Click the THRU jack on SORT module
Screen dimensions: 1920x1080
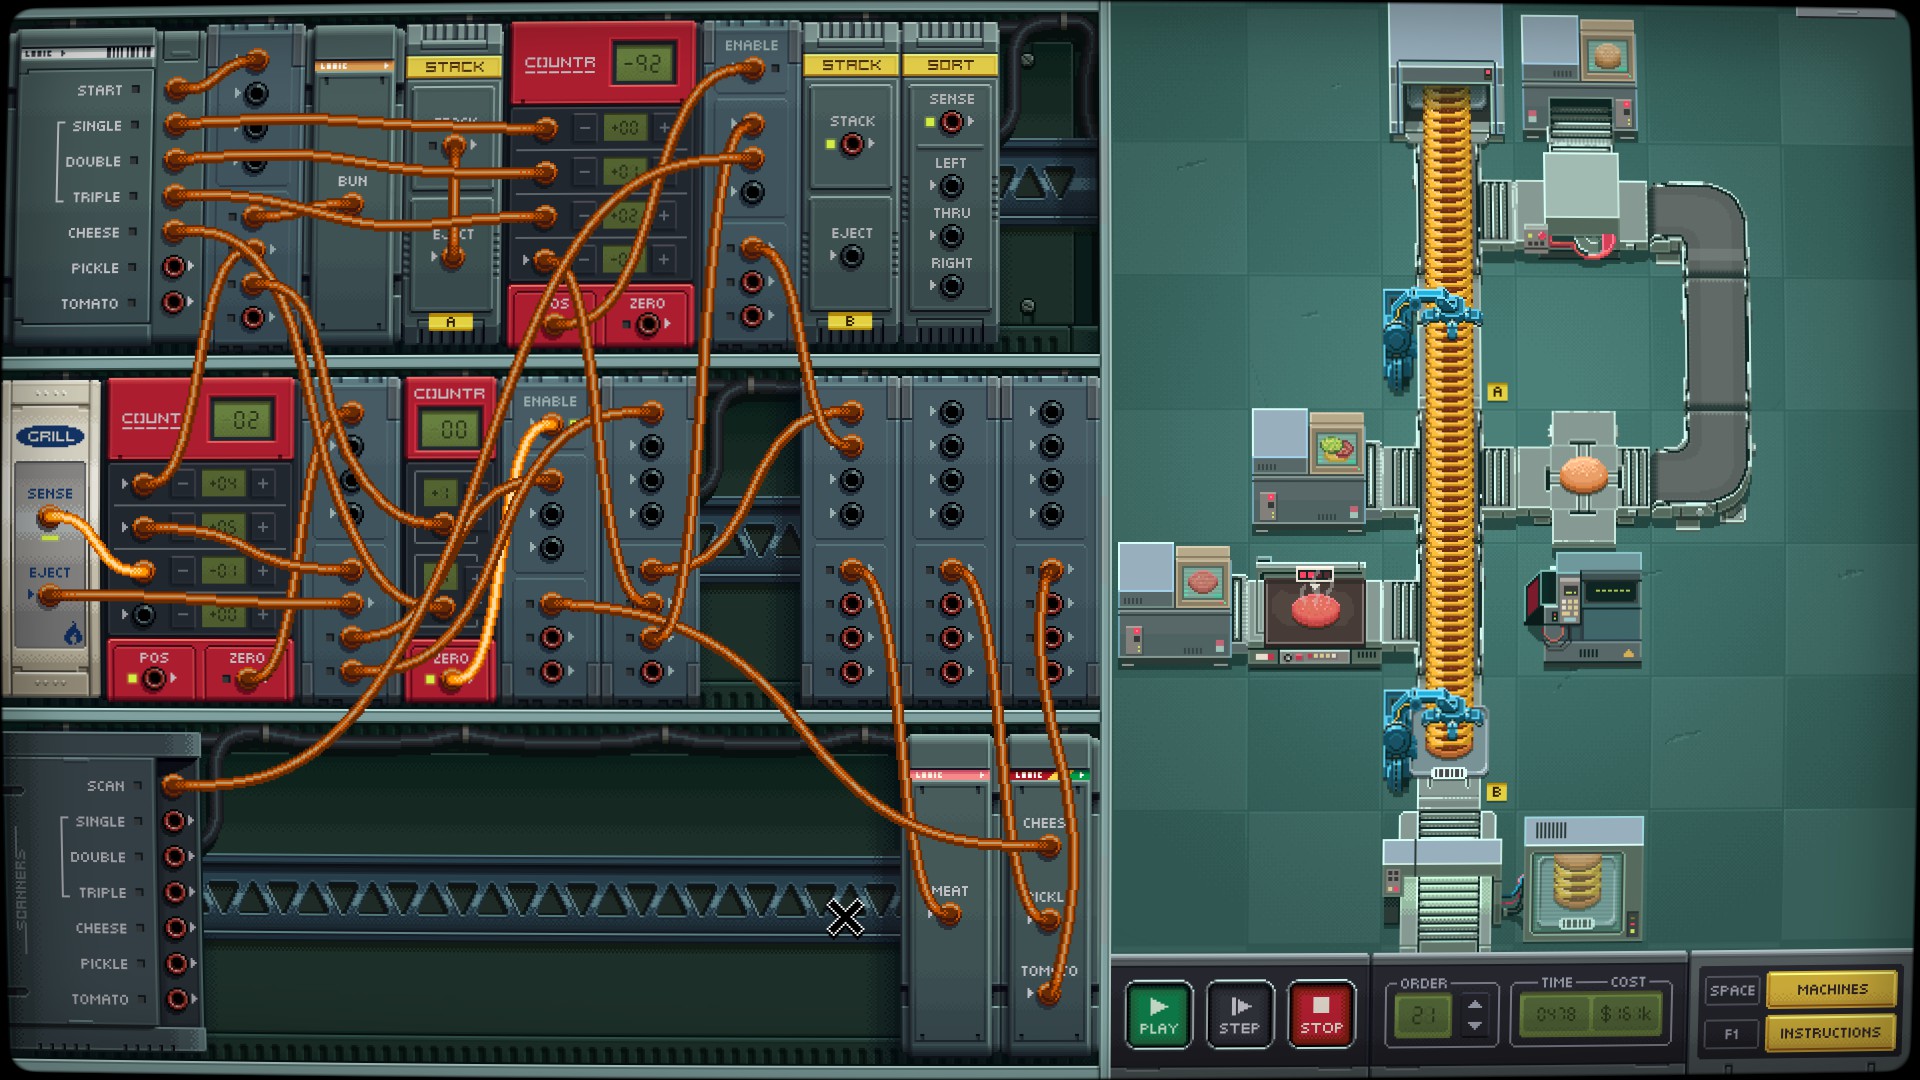pyautogui.click(x=951, y=236)
